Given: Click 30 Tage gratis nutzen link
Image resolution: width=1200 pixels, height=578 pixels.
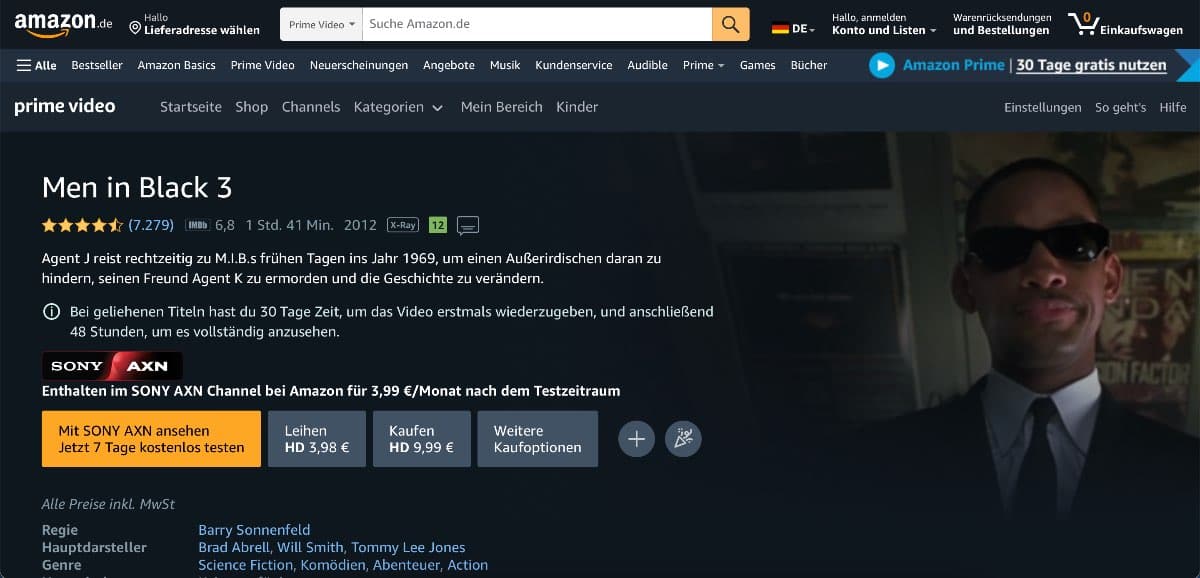Looking at the screenshot, I should (x=1091, y=65).
